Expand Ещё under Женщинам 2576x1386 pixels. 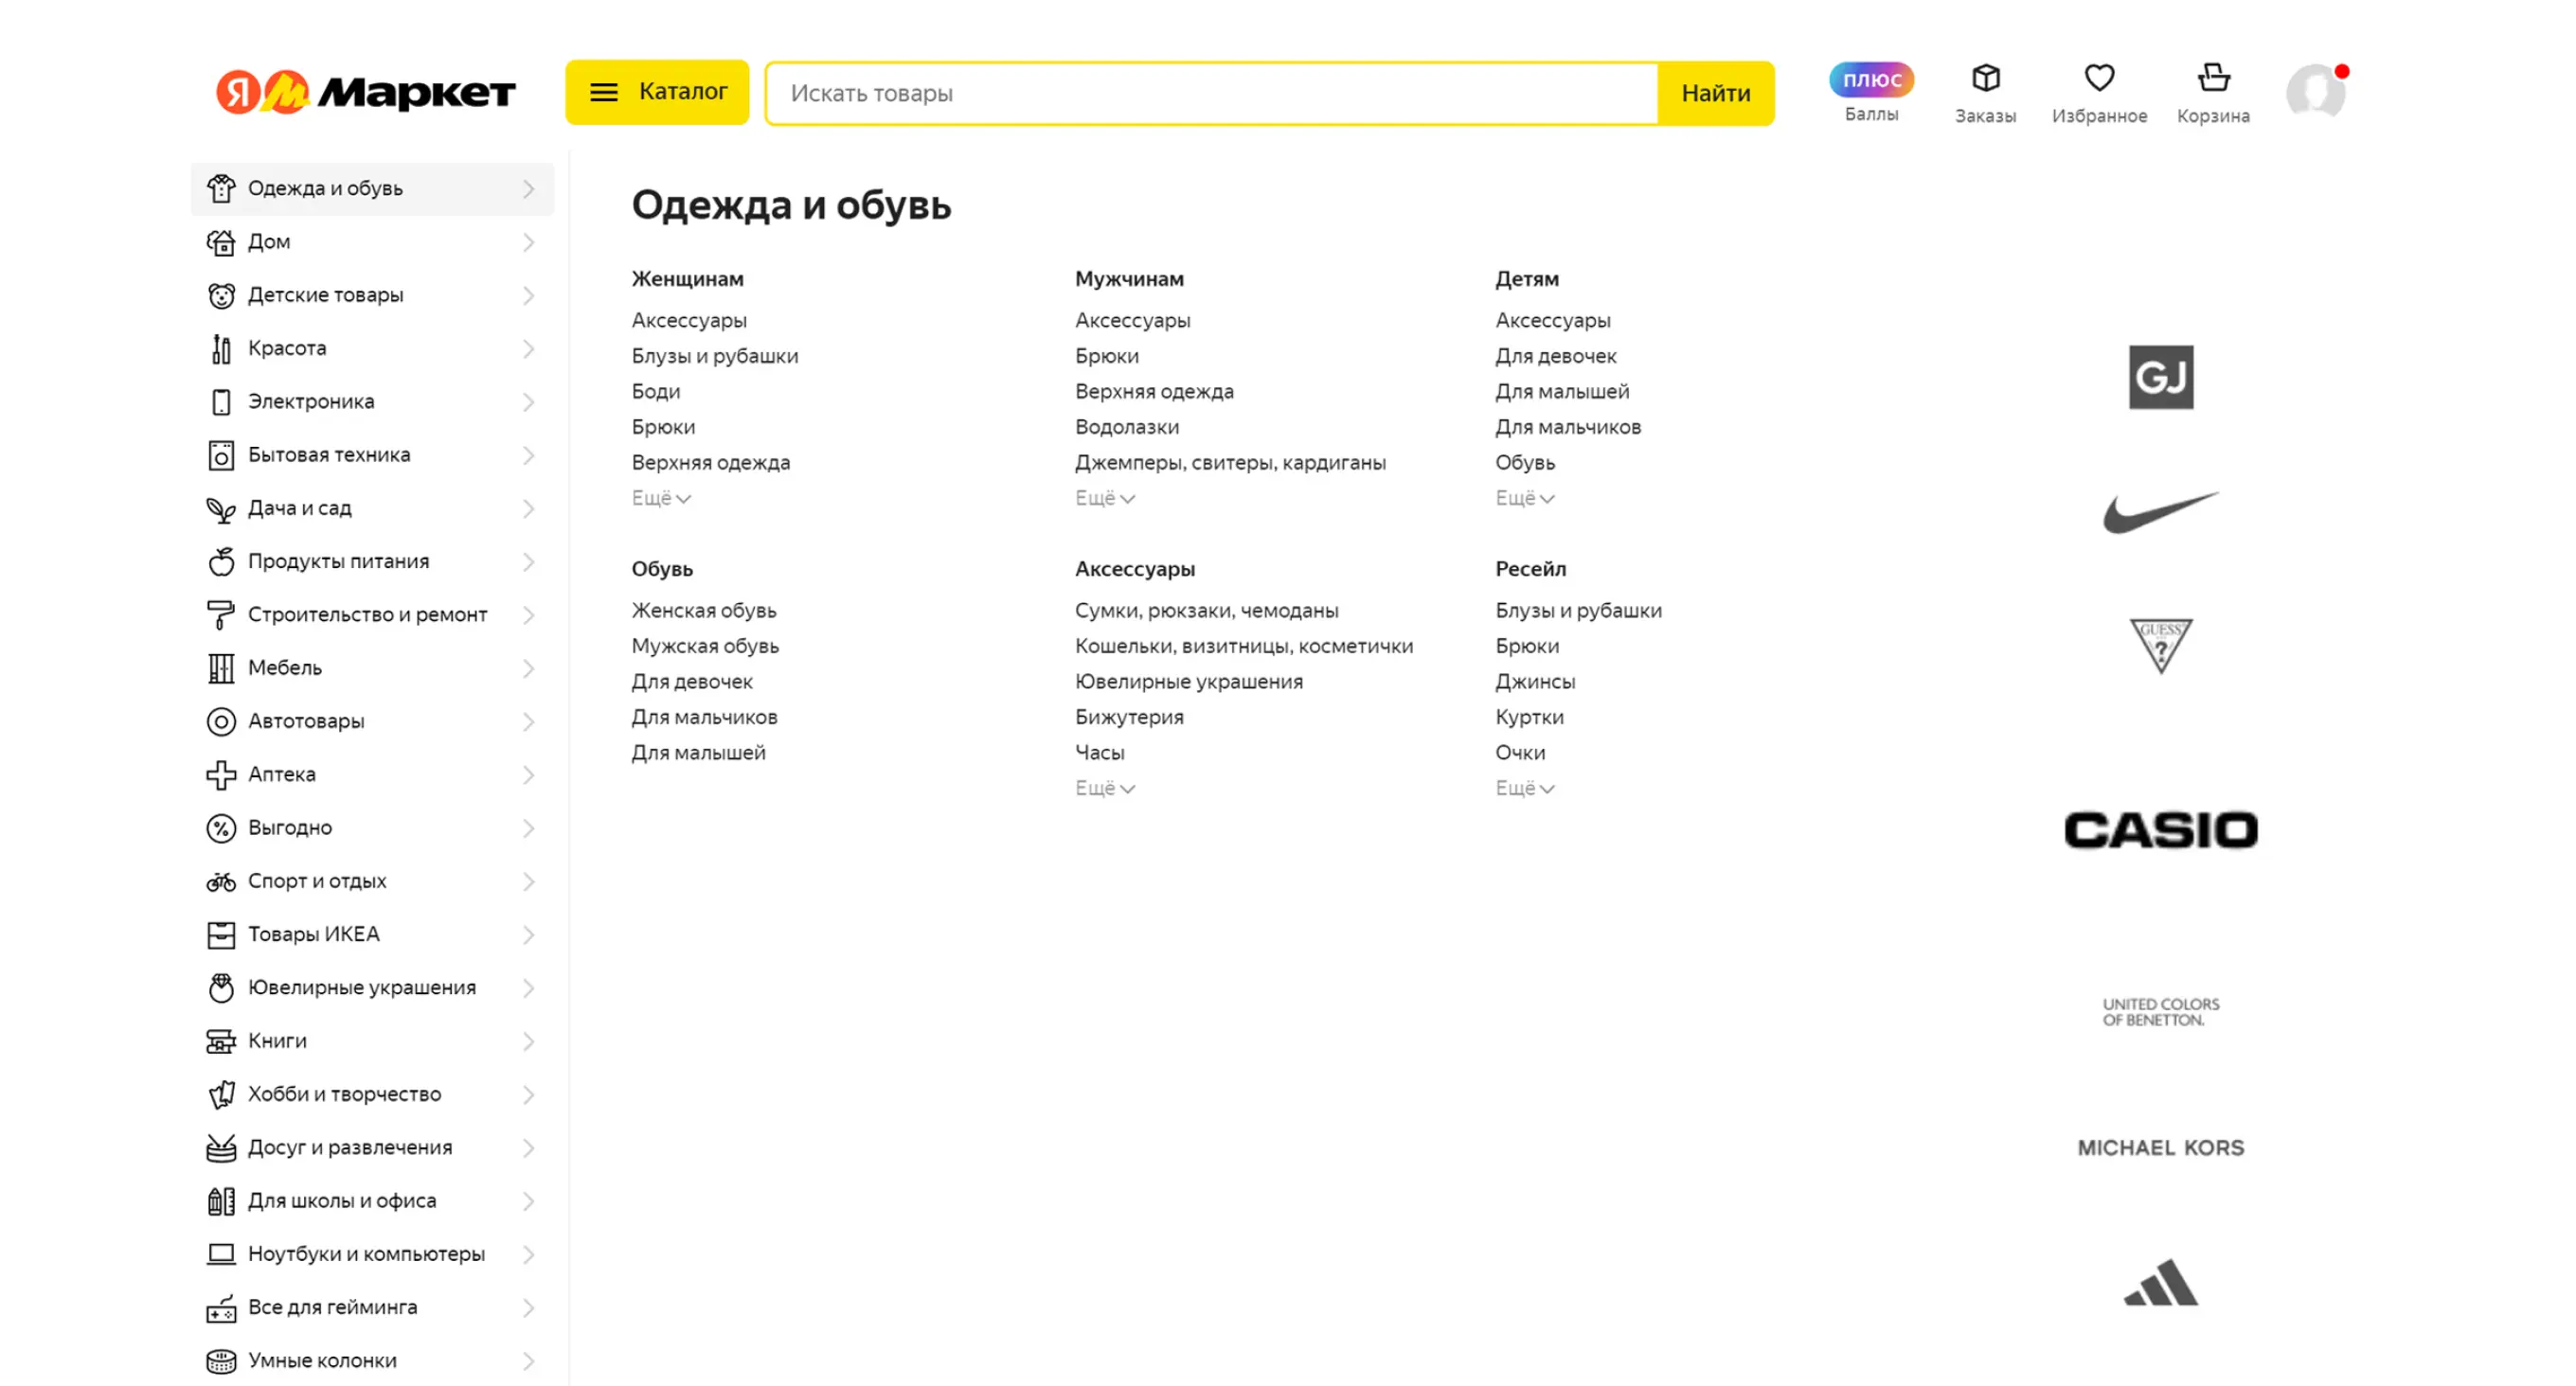point(660,498)
